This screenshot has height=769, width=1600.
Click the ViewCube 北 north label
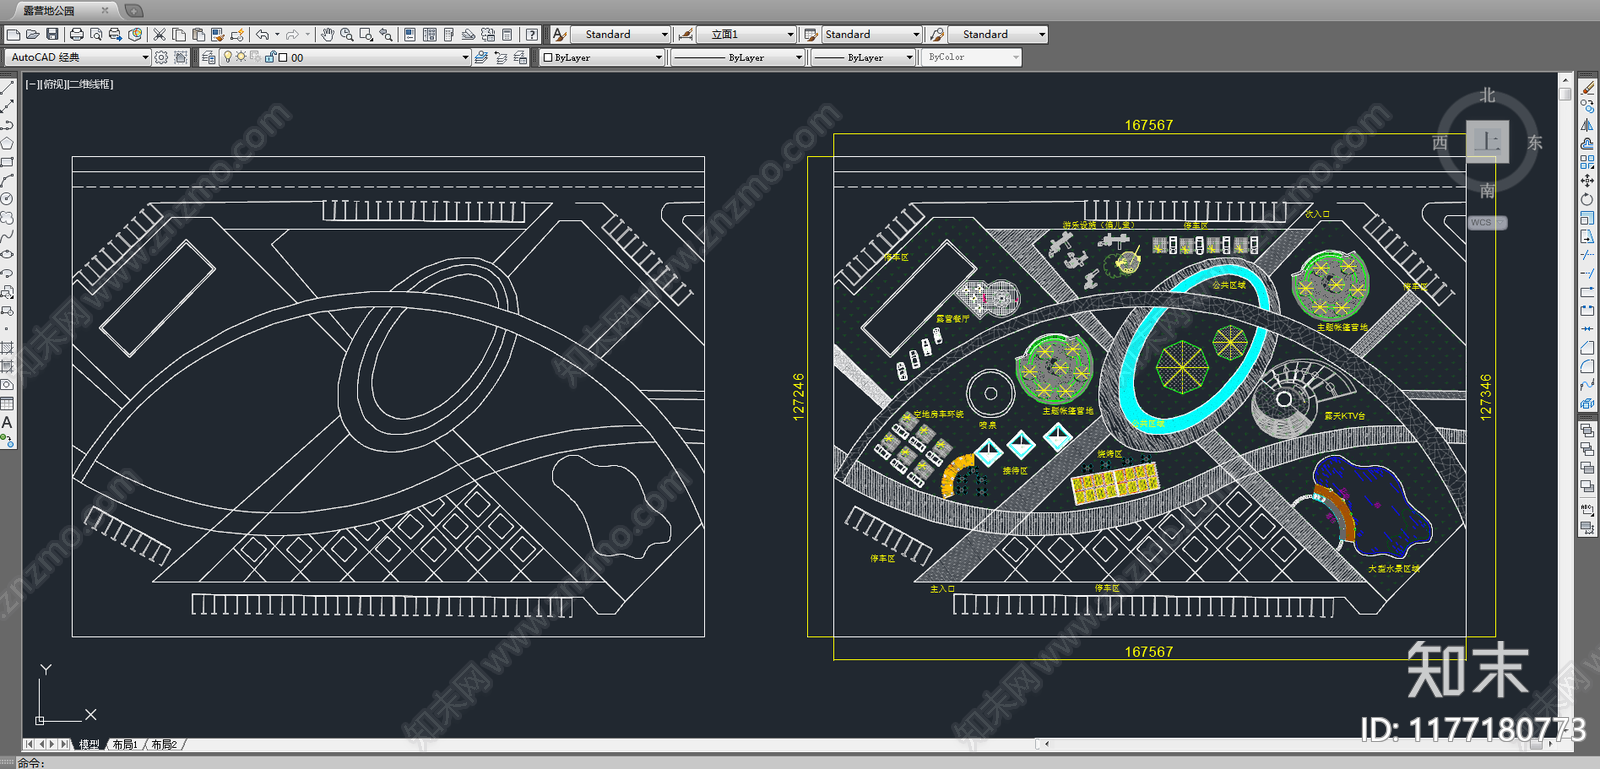click(x=1487, y=95)
